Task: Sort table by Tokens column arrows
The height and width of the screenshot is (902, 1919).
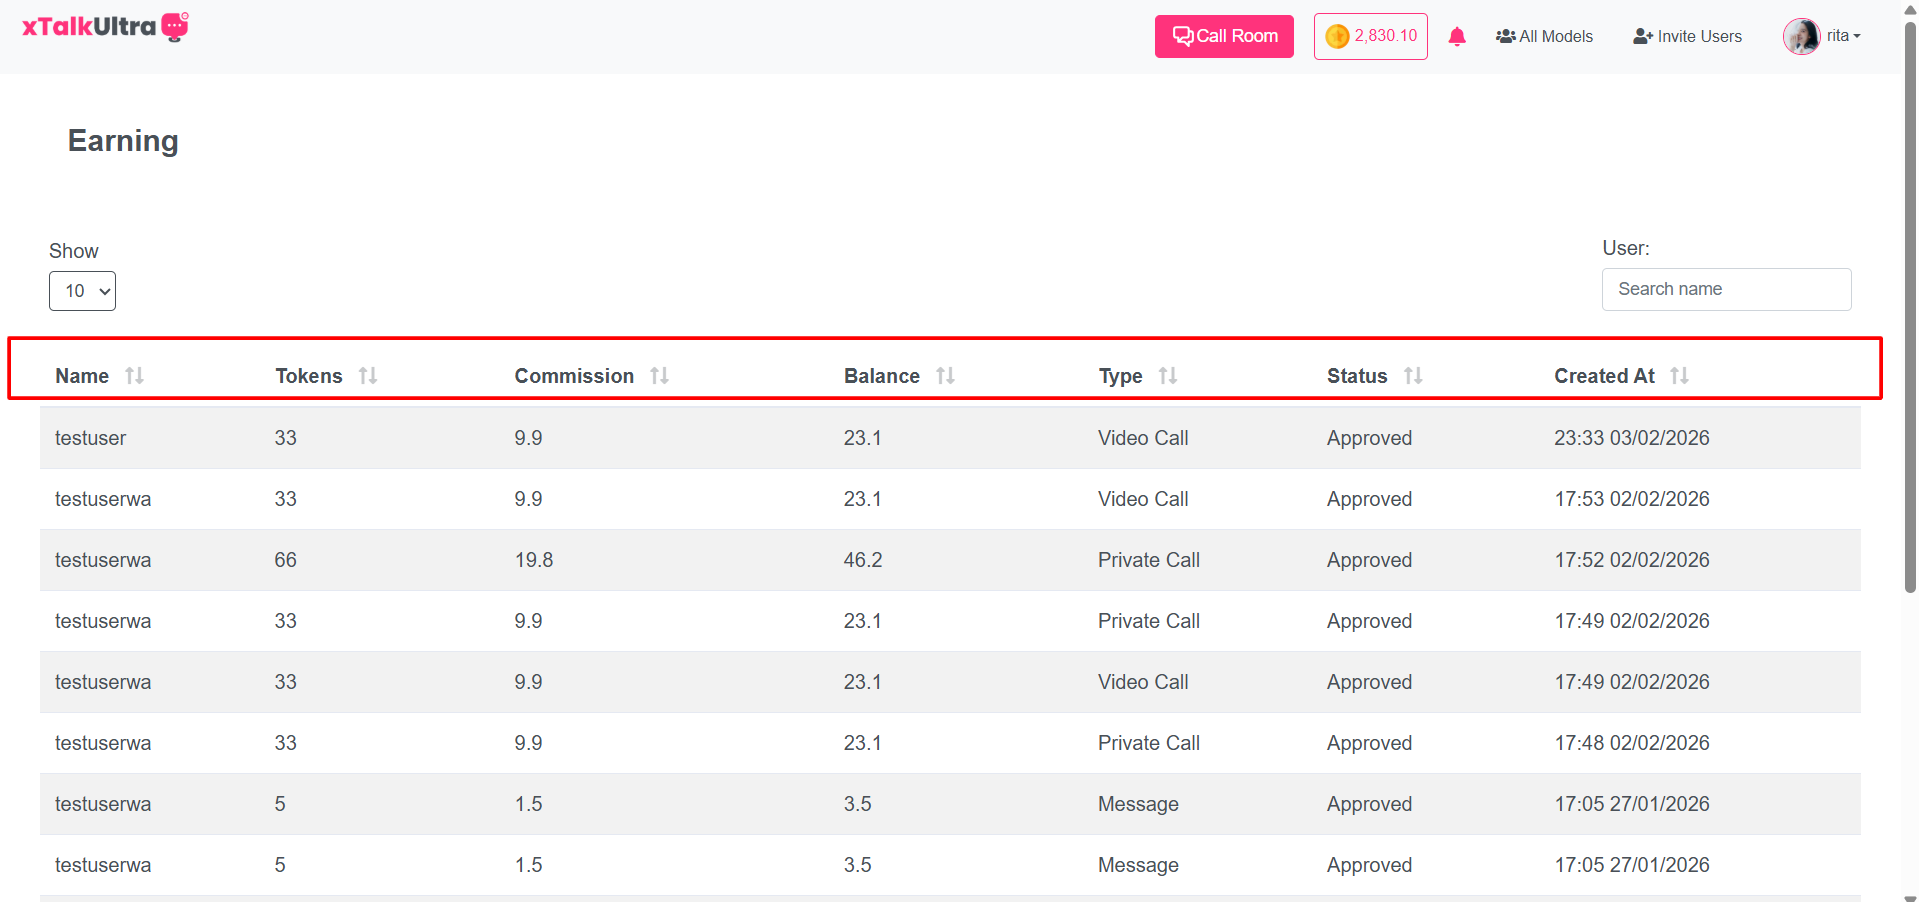Action: [368, 376]
